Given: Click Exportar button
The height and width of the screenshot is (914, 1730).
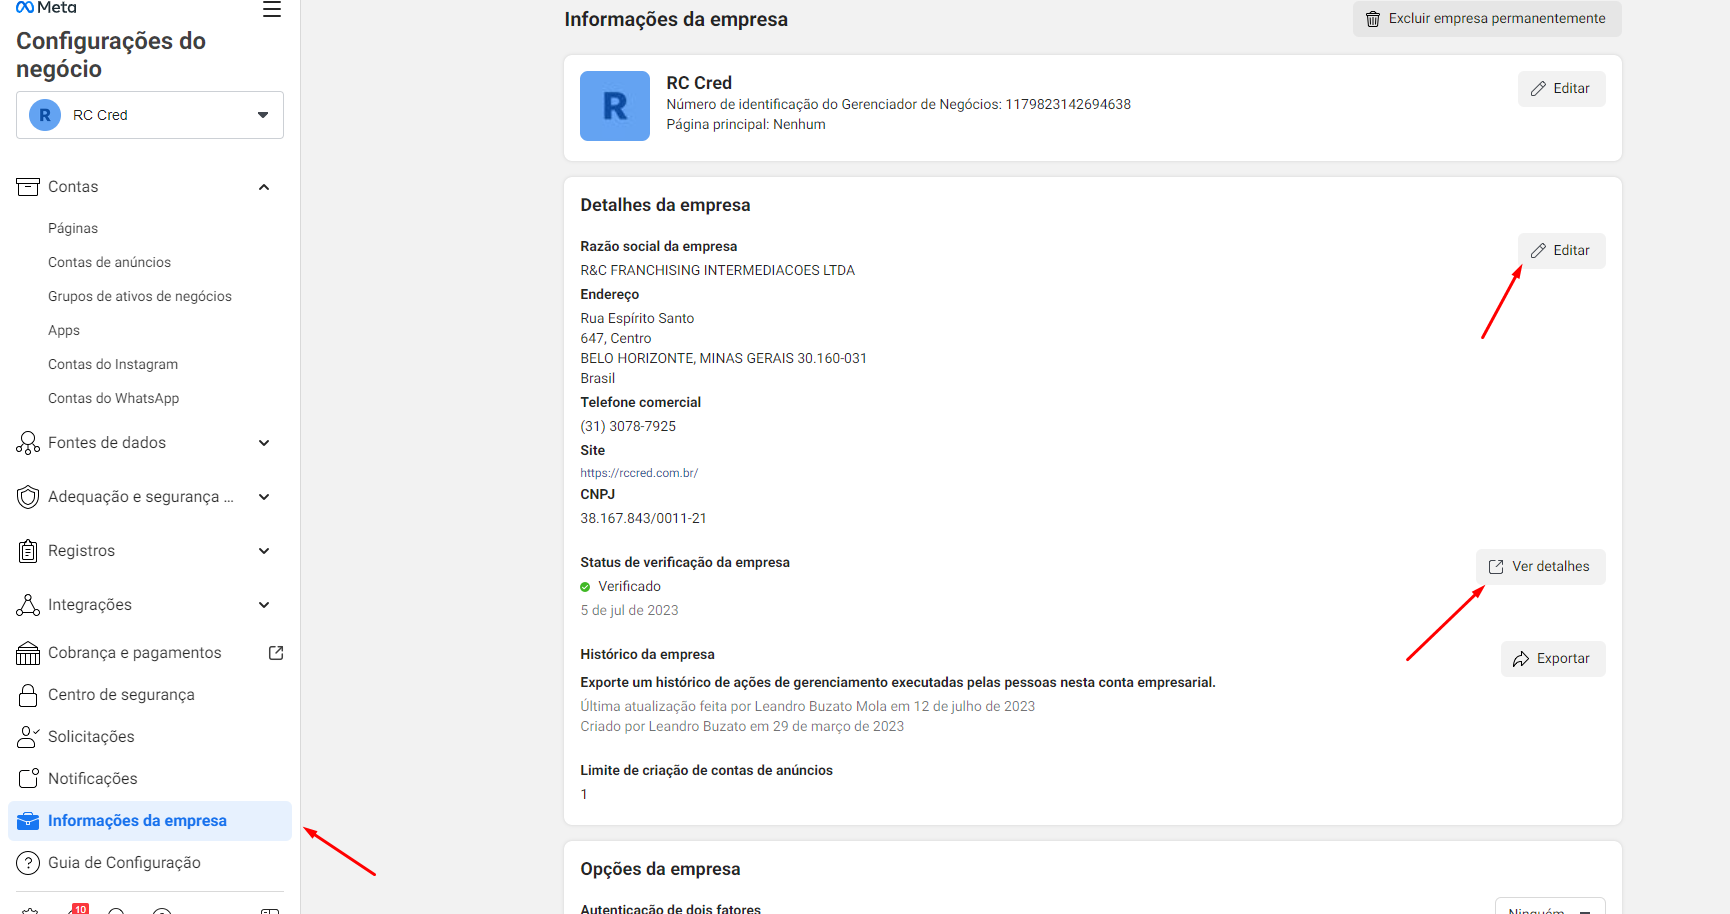Looking at the screenshot, I should (1553, 659).
